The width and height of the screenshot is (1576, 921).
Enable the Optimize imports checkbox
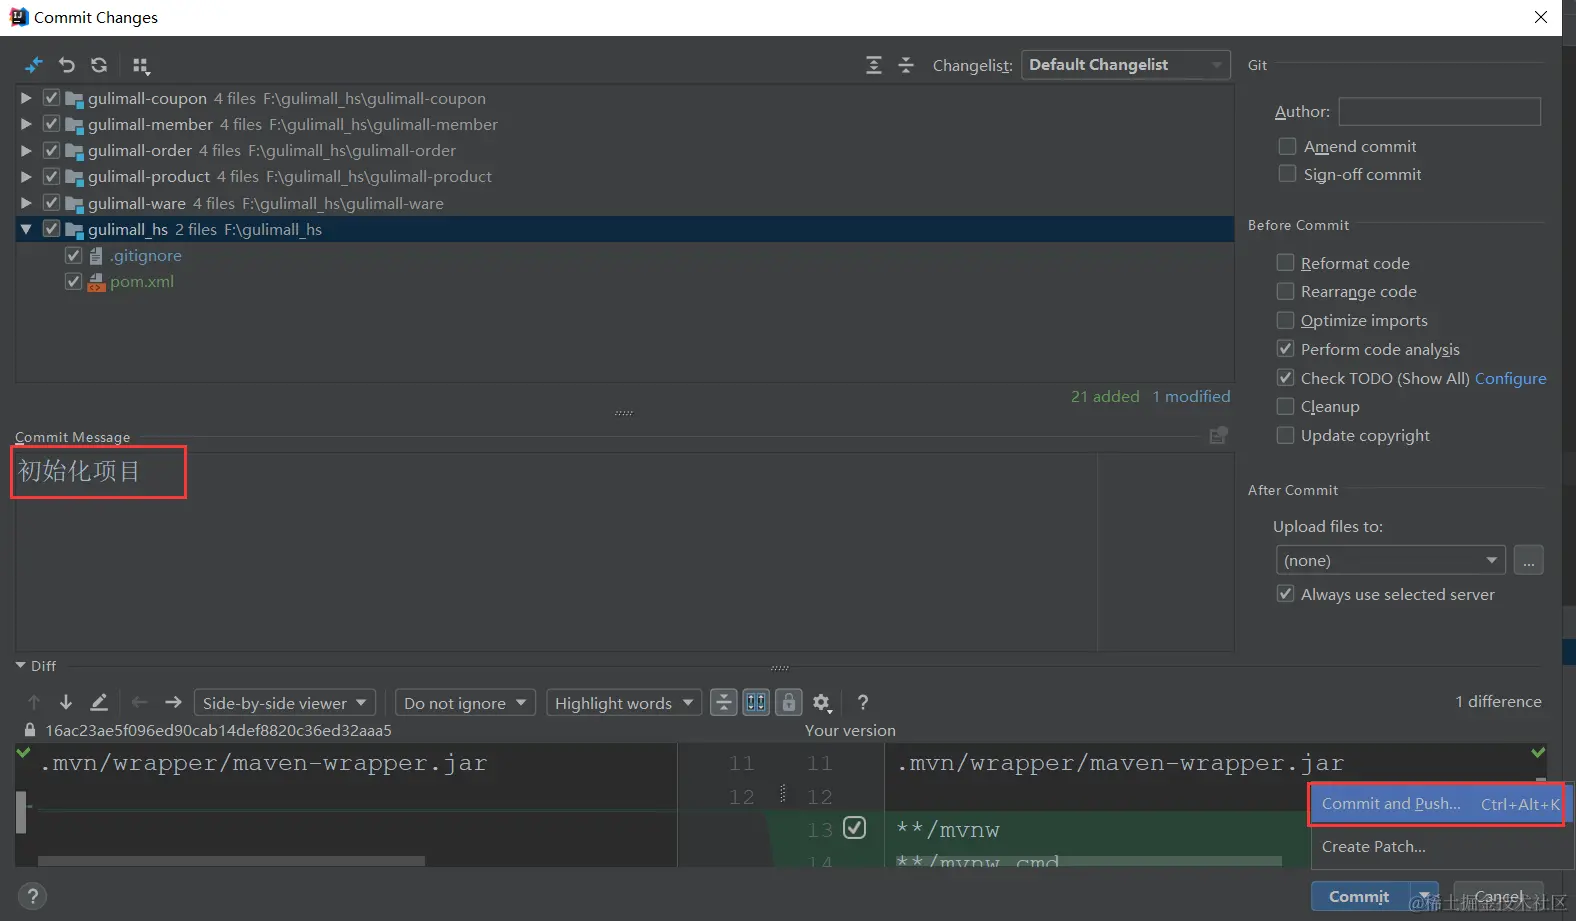(1285, 320)
